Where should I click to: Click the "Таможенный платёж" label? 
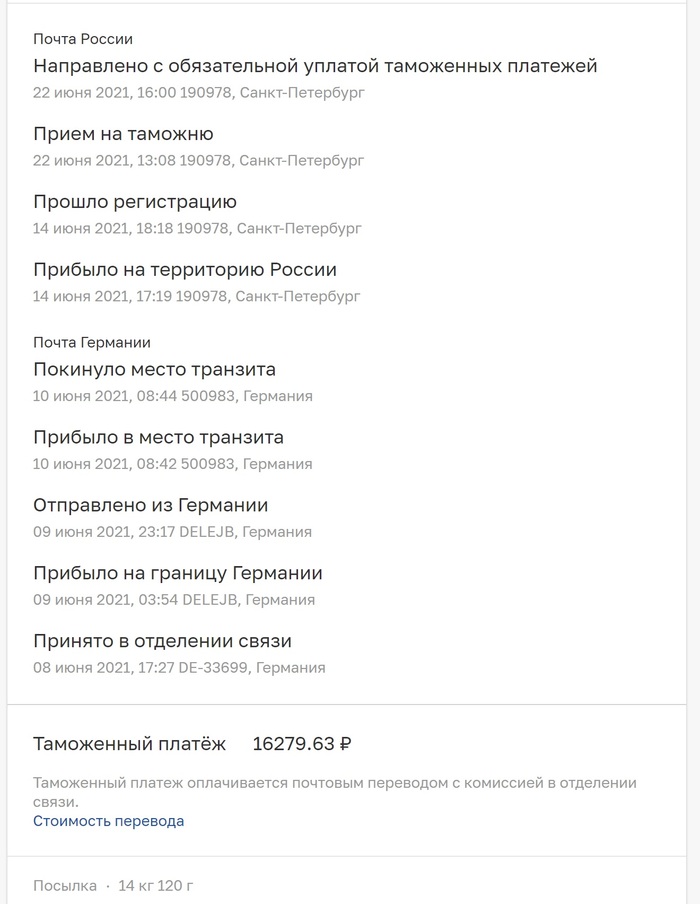(x=129, y=744)
